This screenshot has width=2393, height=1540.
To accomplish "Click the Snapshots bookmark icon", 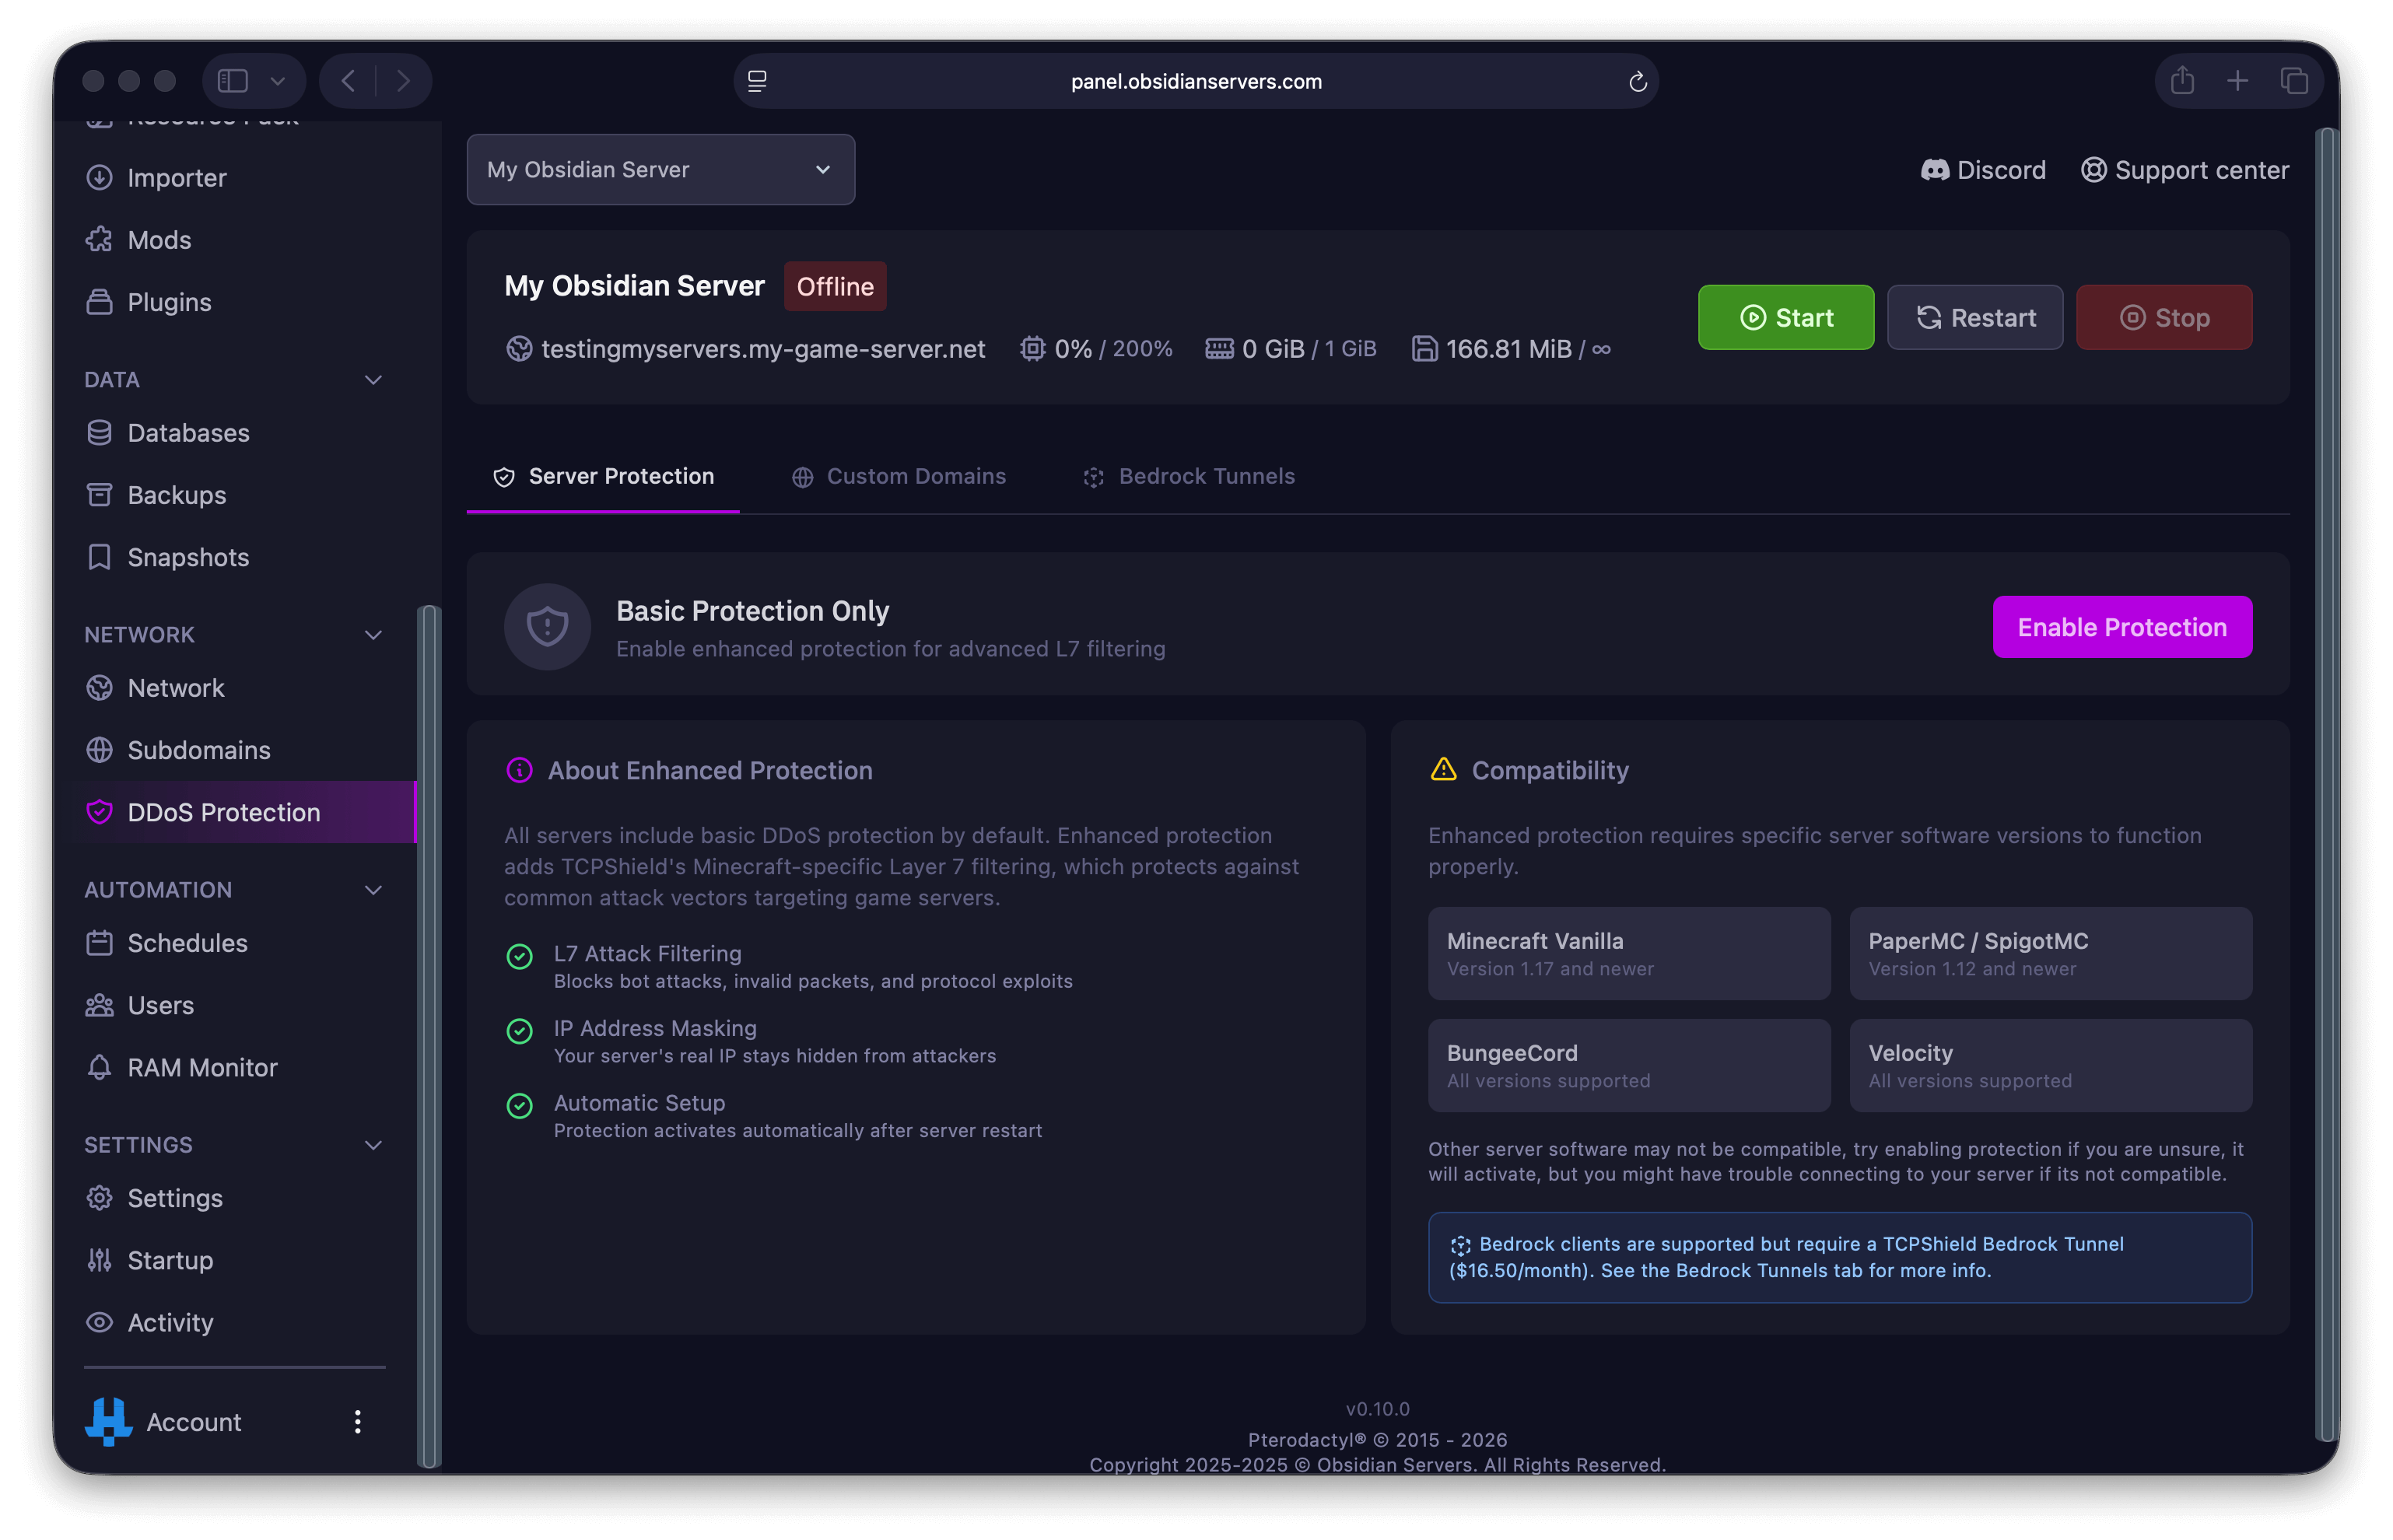I will (99, 557).
